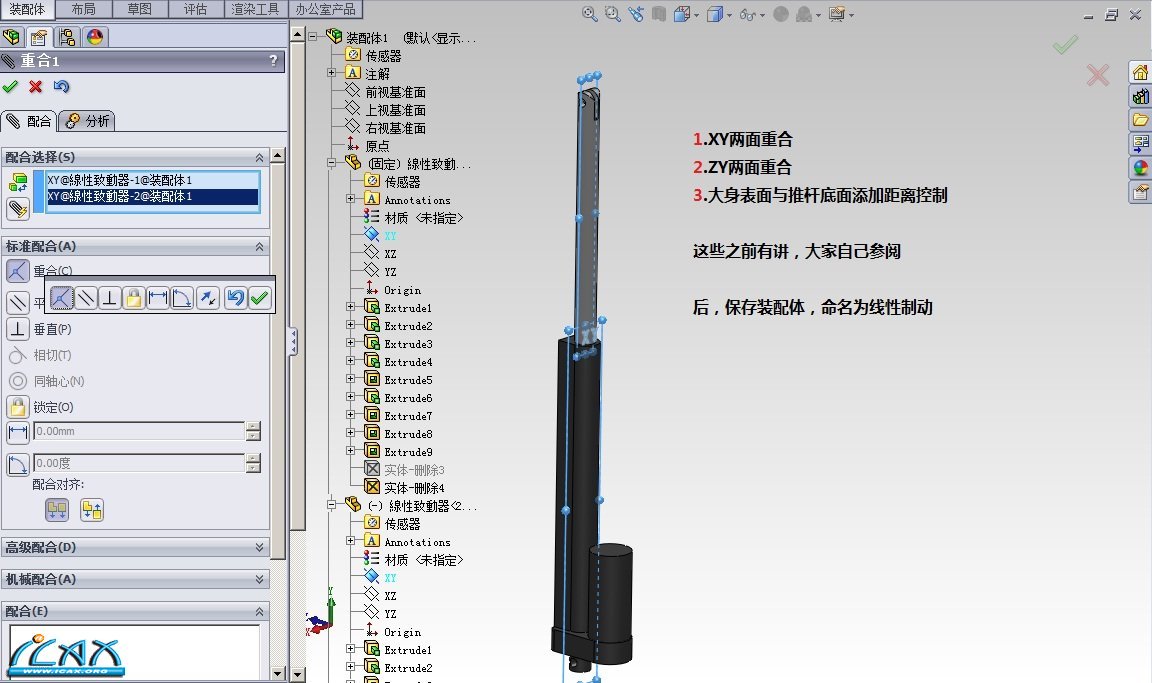Open the PropertyManager tab icon
This screenshot has width=1152, height=683.
pos(39,37)
